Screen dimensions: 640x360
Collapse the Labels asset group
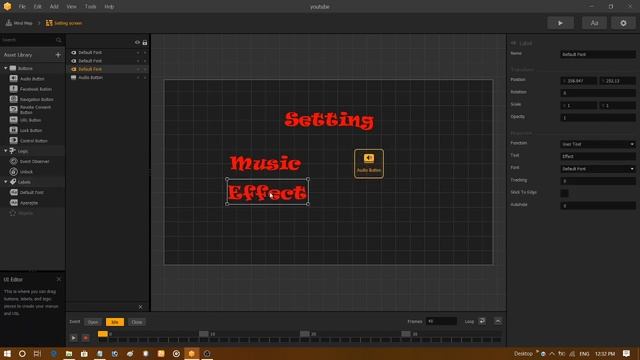[x=6, y=182]
